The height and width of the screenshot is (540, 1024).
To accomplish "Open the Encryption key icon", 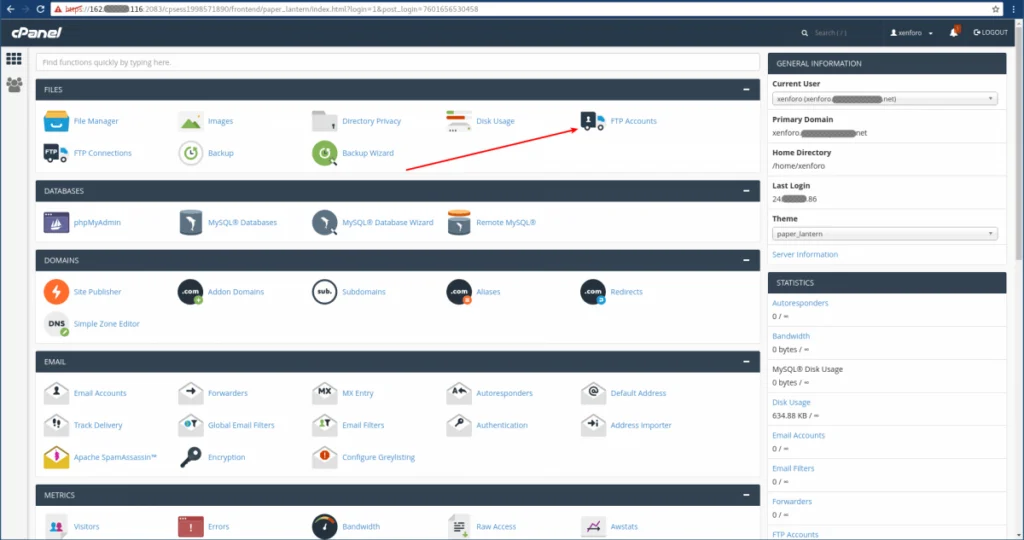I will tap(191, 457).
